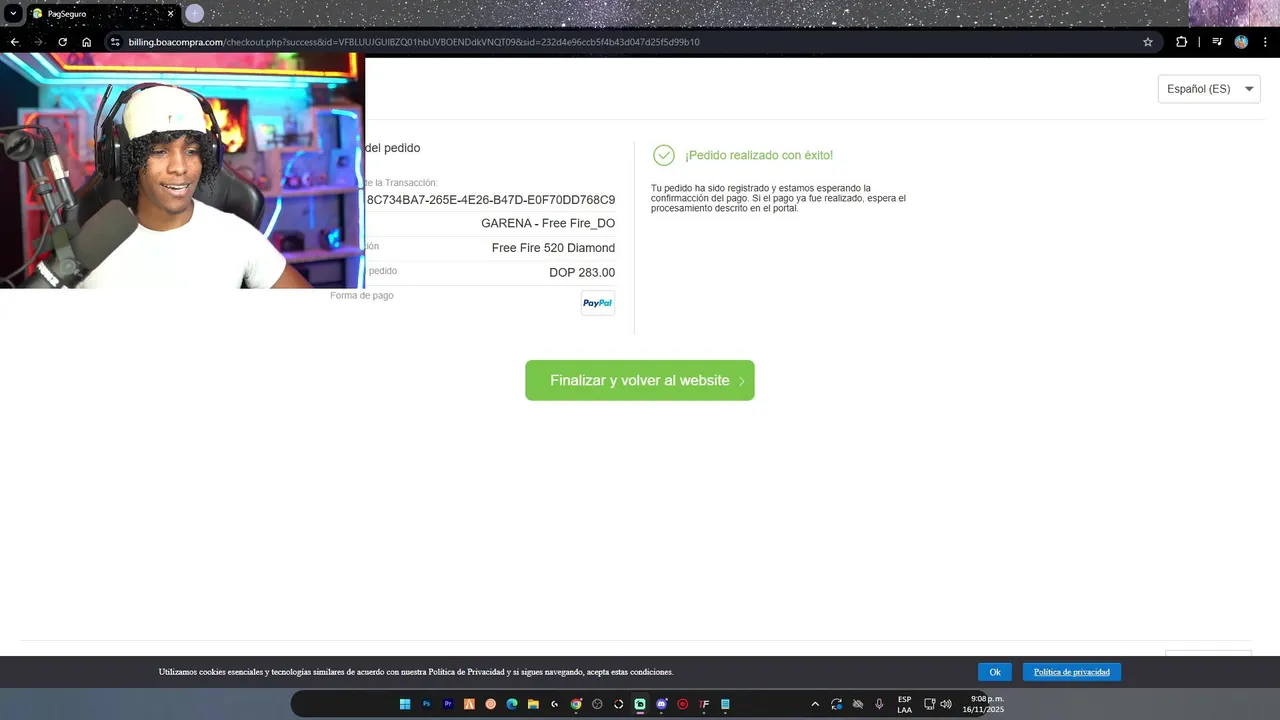Open the TF app in the taskbar
The image size is (1280, 720).
[704, 704]
